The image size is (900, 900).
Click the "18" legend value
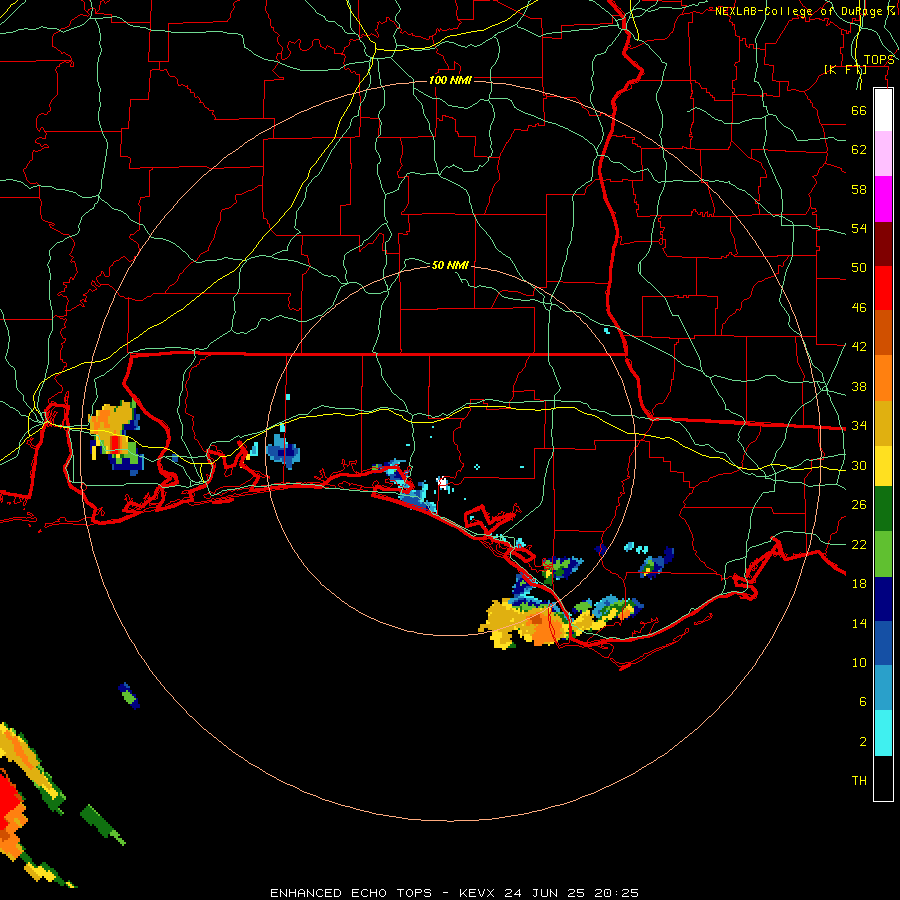click(859, 584)
